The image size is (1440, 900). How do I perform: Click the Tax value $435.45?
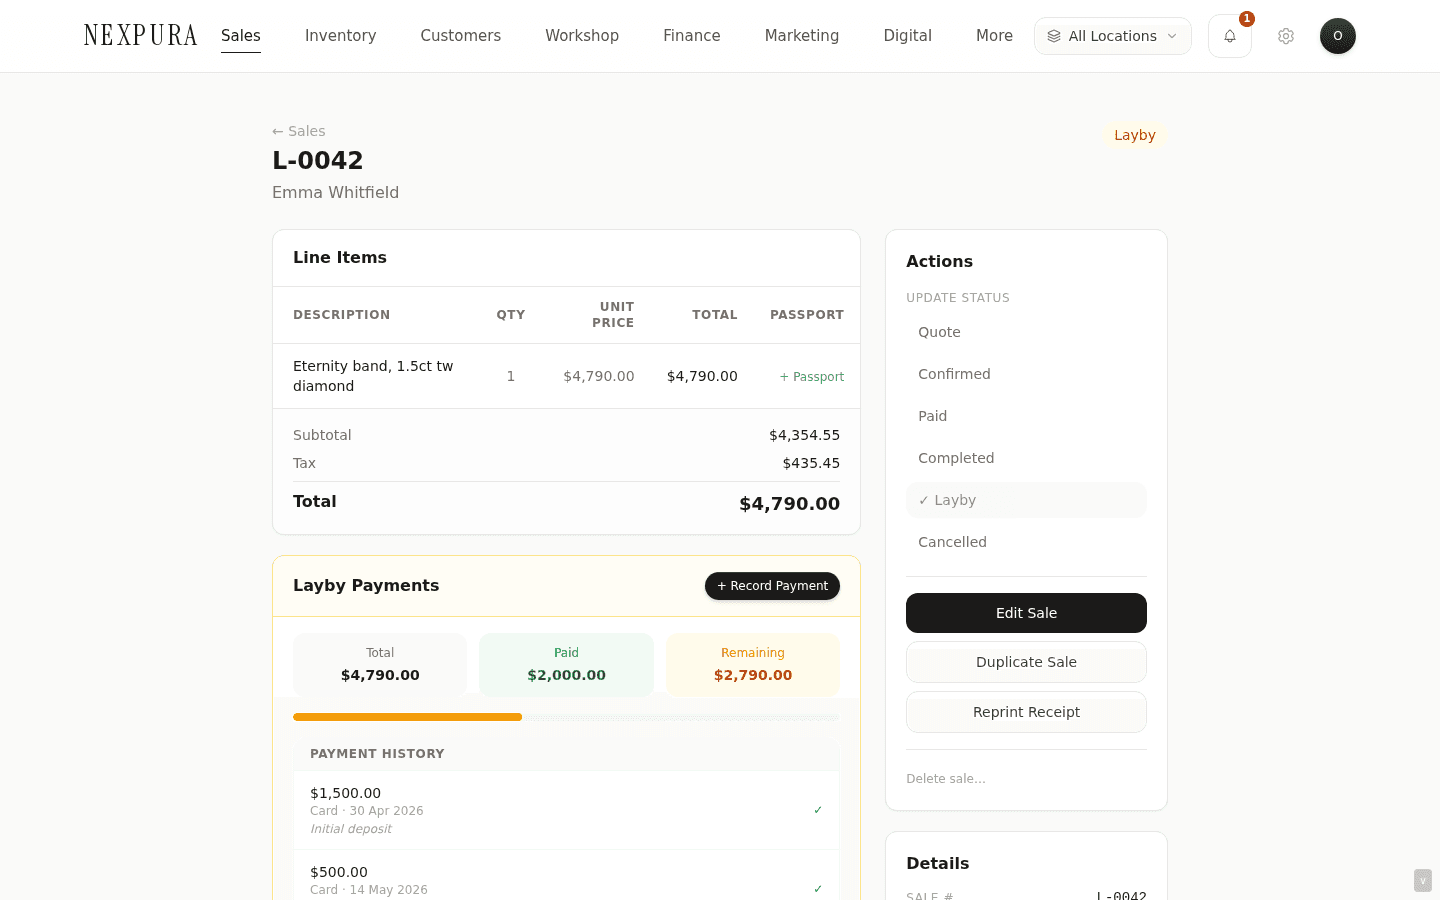coord(811,463)
